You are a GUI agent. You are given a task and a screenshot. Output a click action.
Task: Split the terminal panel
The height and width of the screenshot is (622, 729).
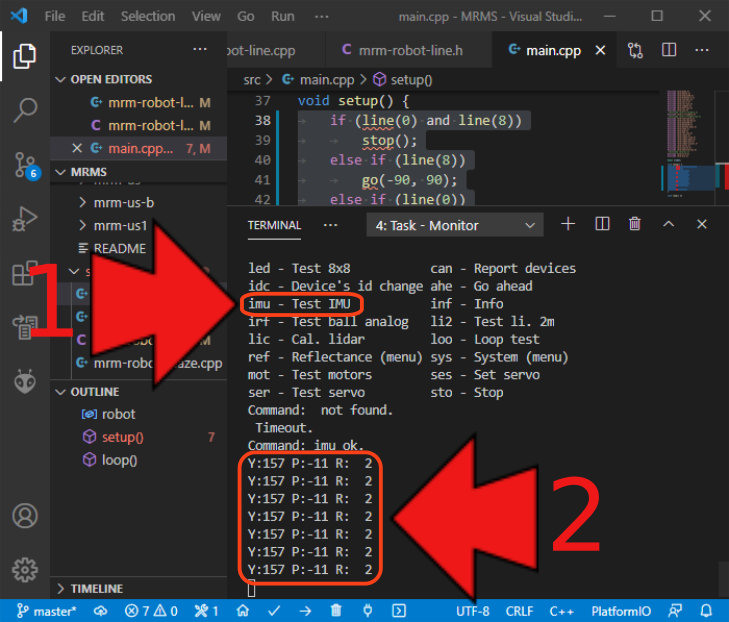(x=602, y=225)
